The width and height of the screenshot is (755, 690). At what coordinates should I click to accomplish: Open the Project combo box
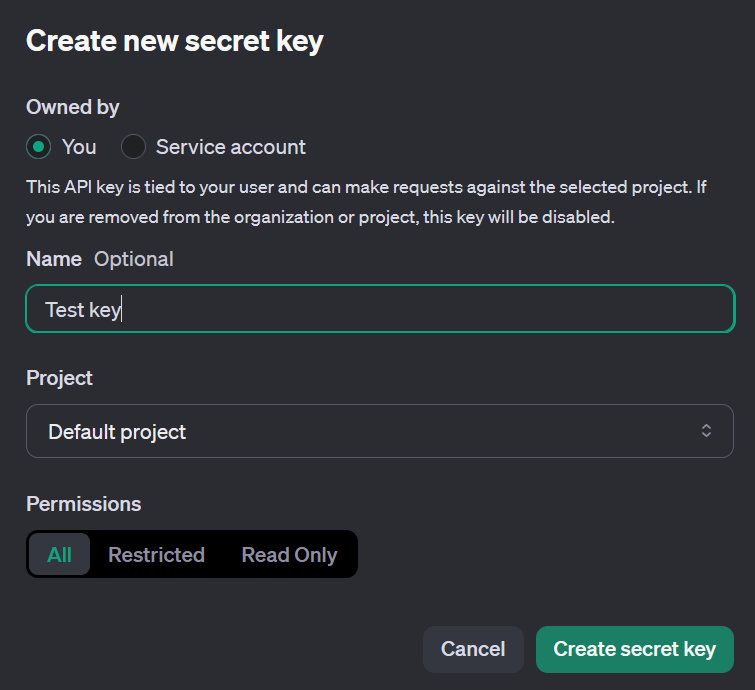coord(380,431)
